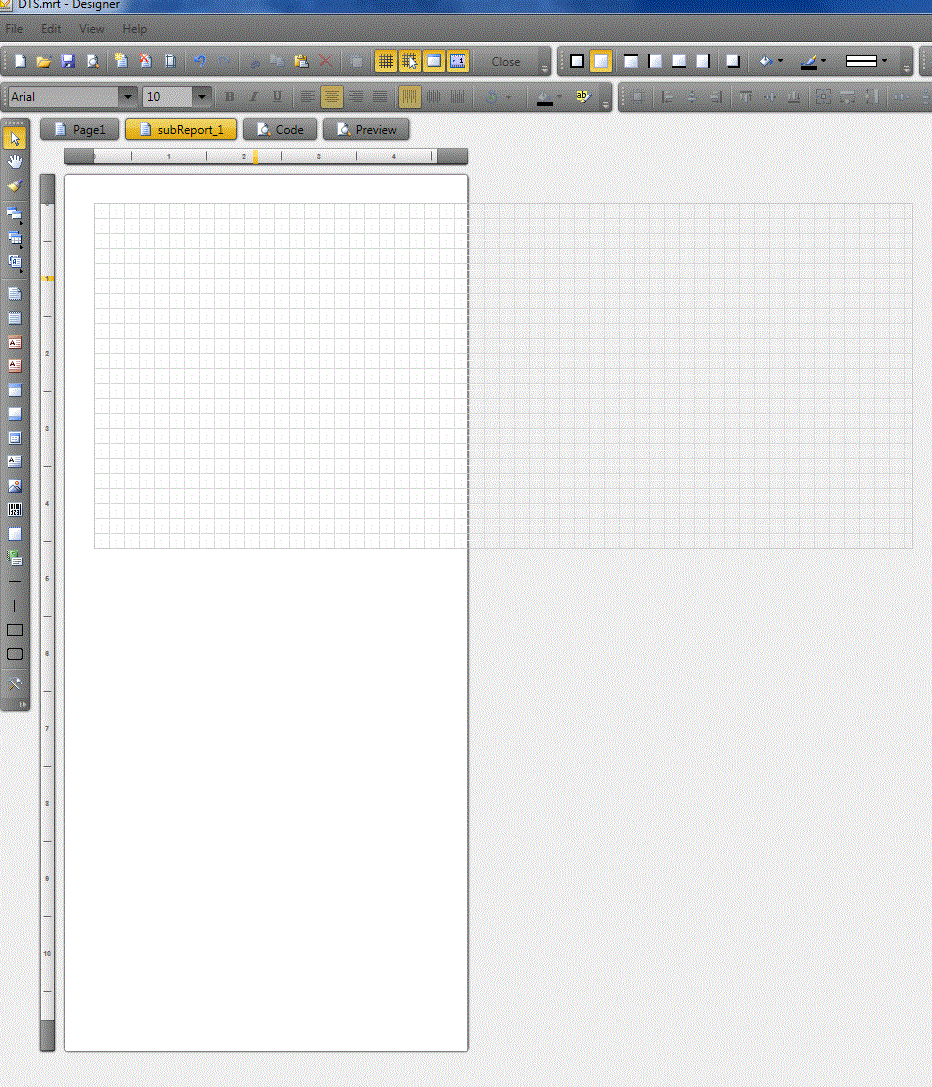Click the horizontal ruler yellow marker
Image resolution: width=932 pixels, height=1087 pixels.
pyautogui.click(x=255, y=157)
